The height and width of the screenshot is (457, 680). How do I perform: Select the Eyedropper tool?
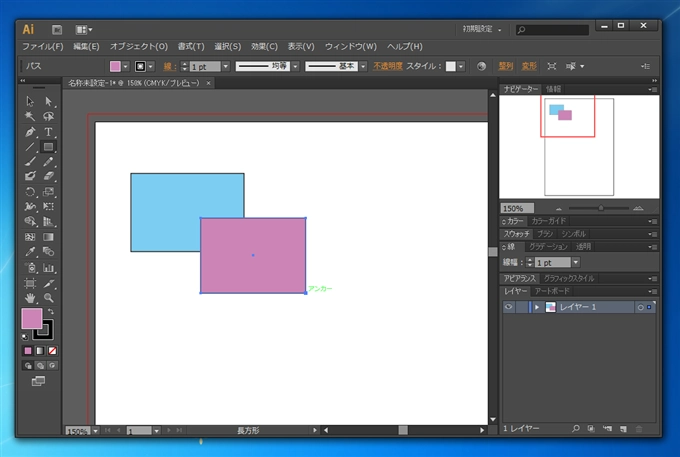[x=30, y=251]
